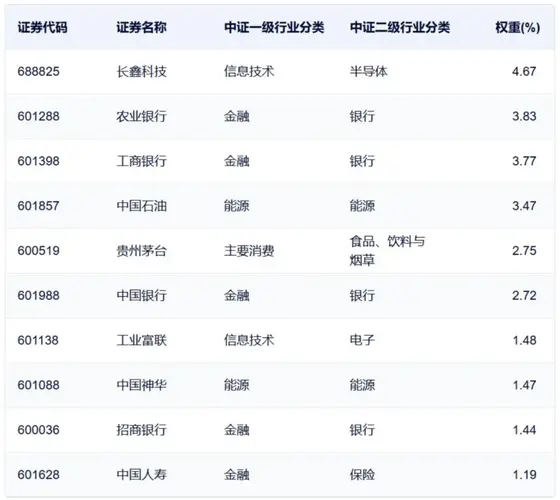Select the stock name 贵州茅台
Image resolution: width=560 pixels, height=500 pixels.
(x=141, y=251)
